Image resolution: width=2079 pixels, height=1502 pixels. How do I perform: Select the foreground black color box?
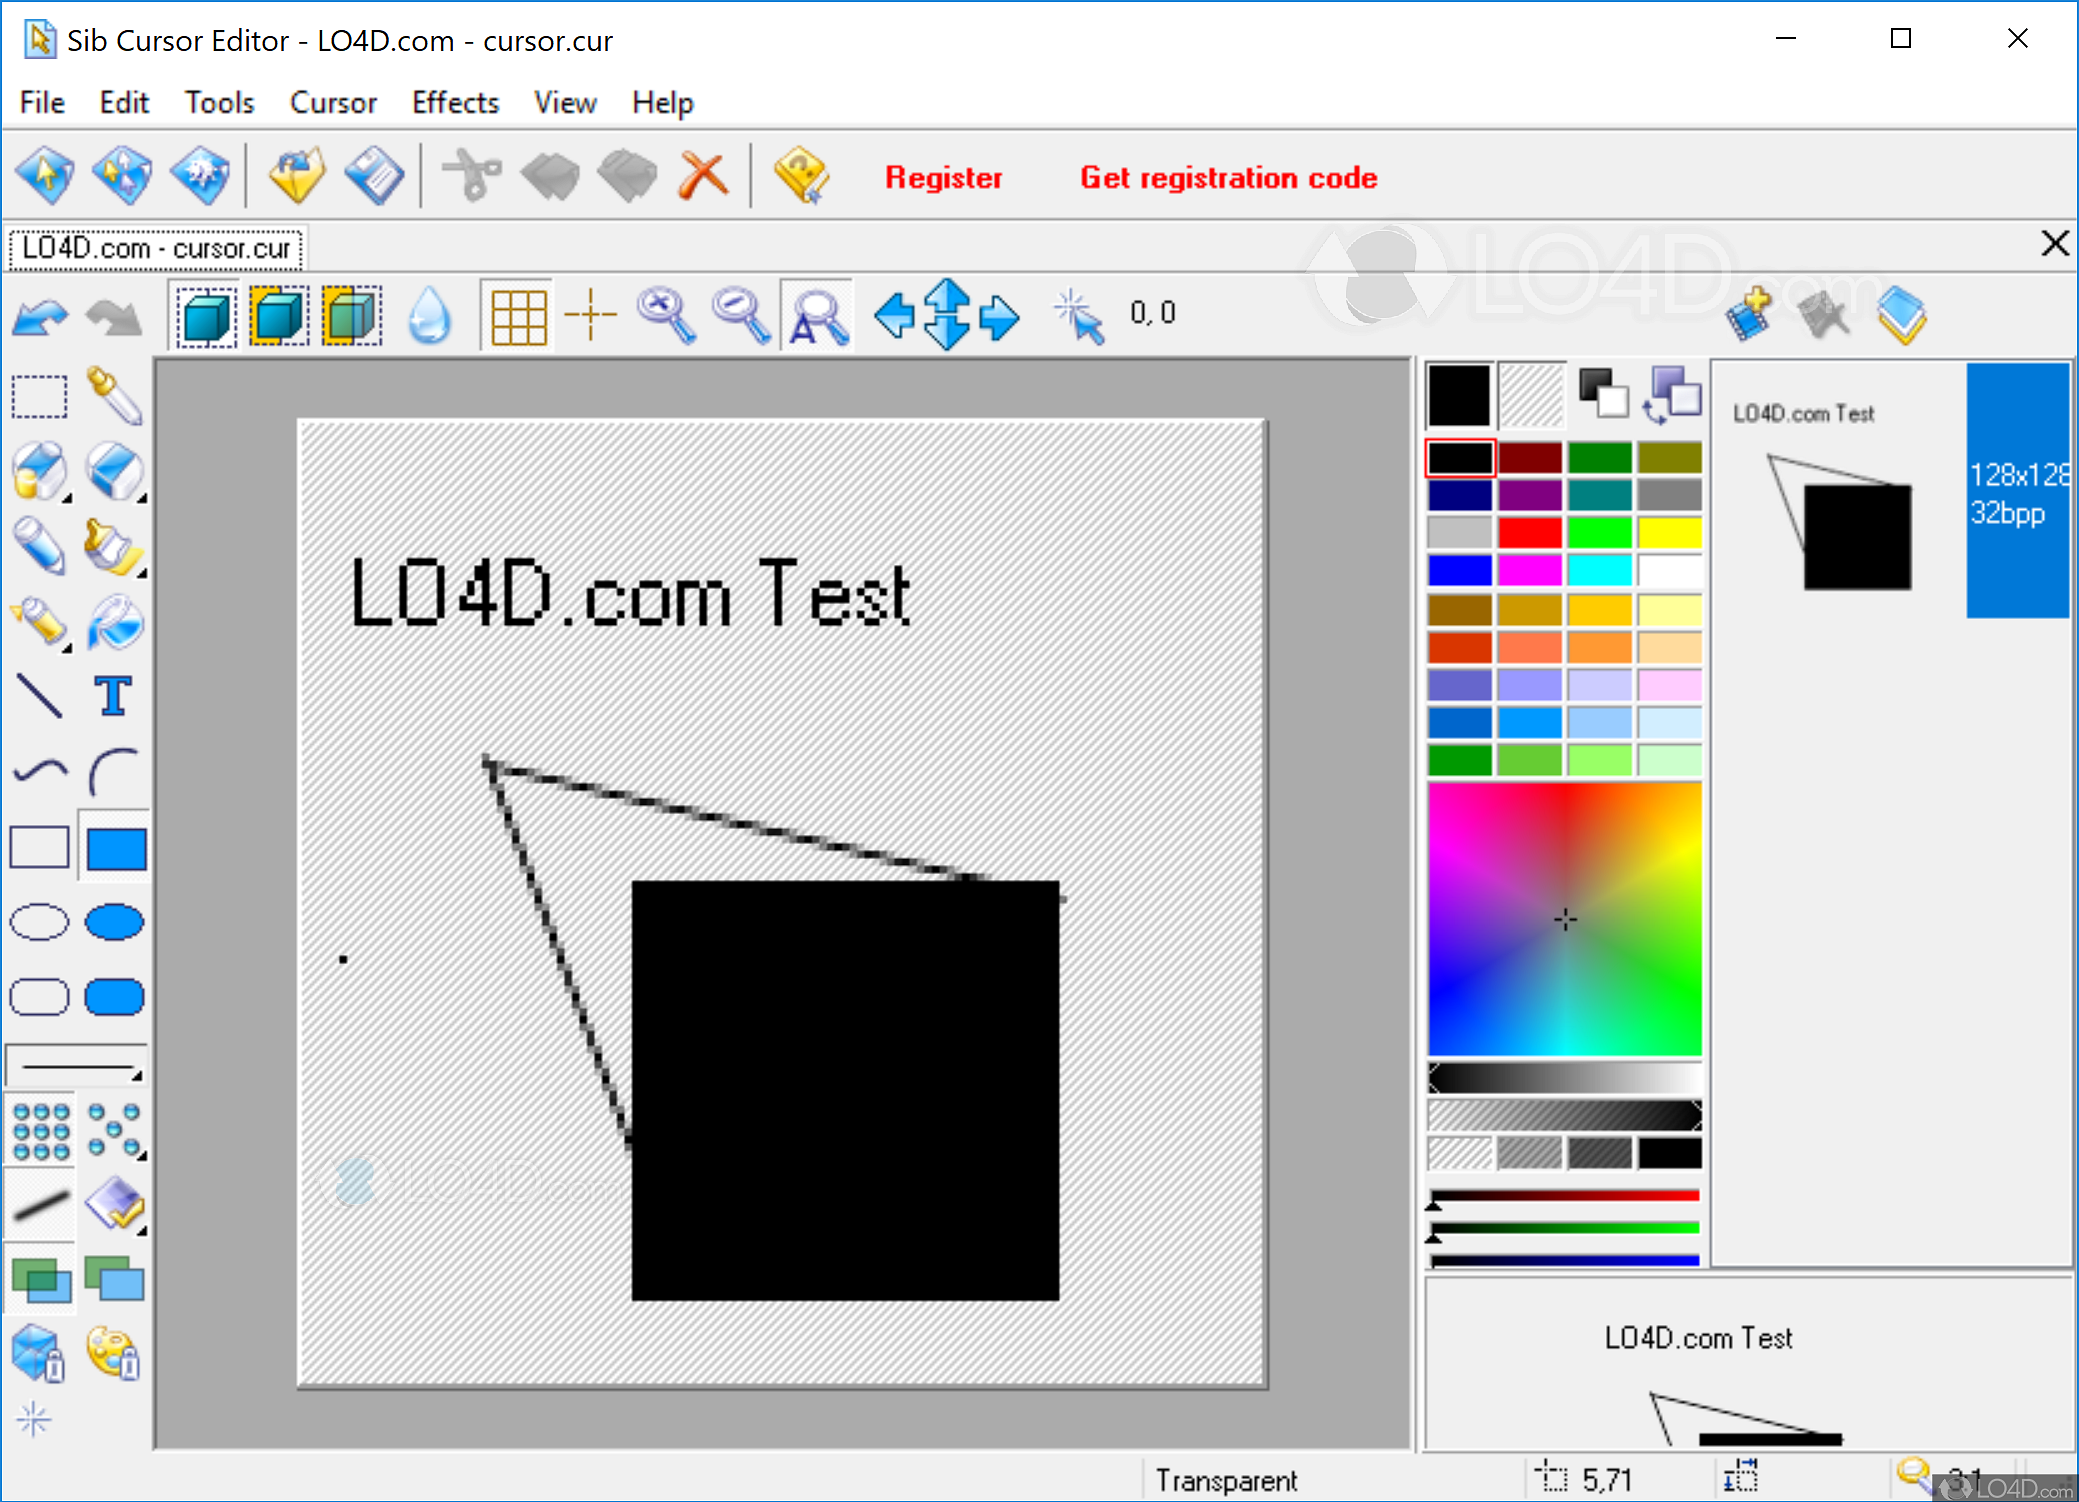pyautogui.click(x=1459, y=395)
